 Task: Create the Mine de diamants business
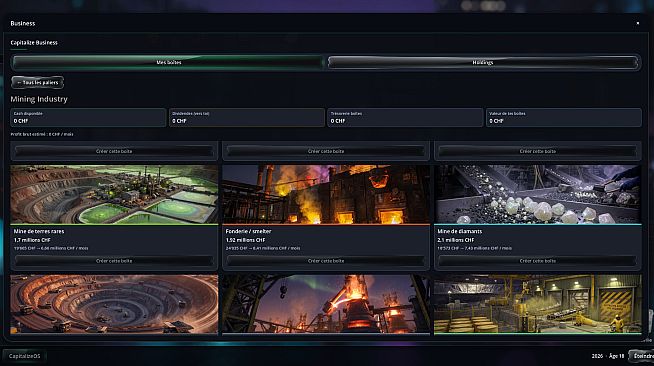click(x=538, y=261)
